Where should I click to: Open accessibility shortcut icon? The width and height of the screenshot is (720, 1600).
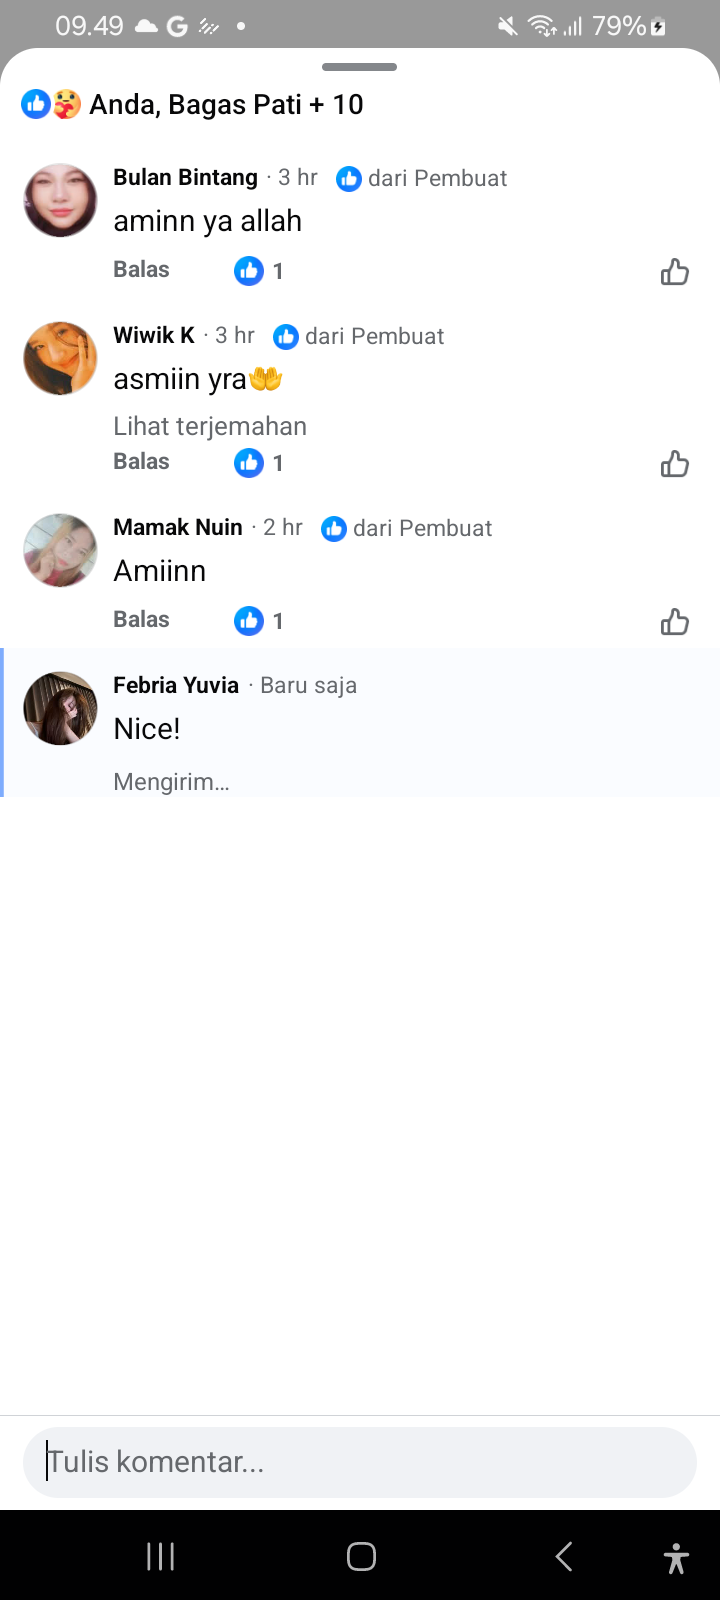(676, 1558)
